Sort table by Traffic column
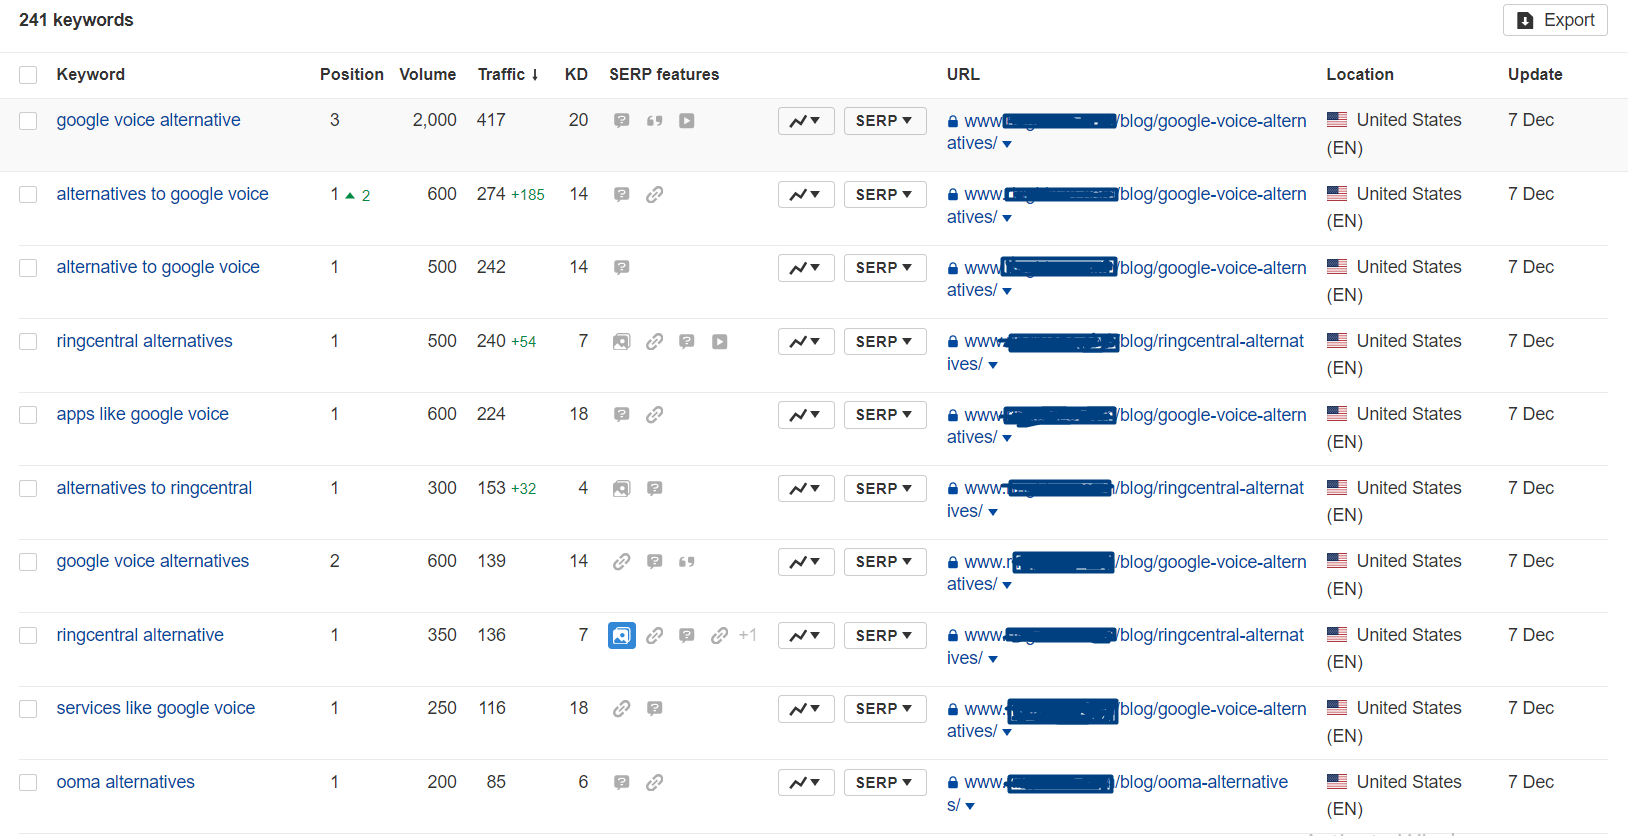The image size is (1628, 836). [508, 75]
